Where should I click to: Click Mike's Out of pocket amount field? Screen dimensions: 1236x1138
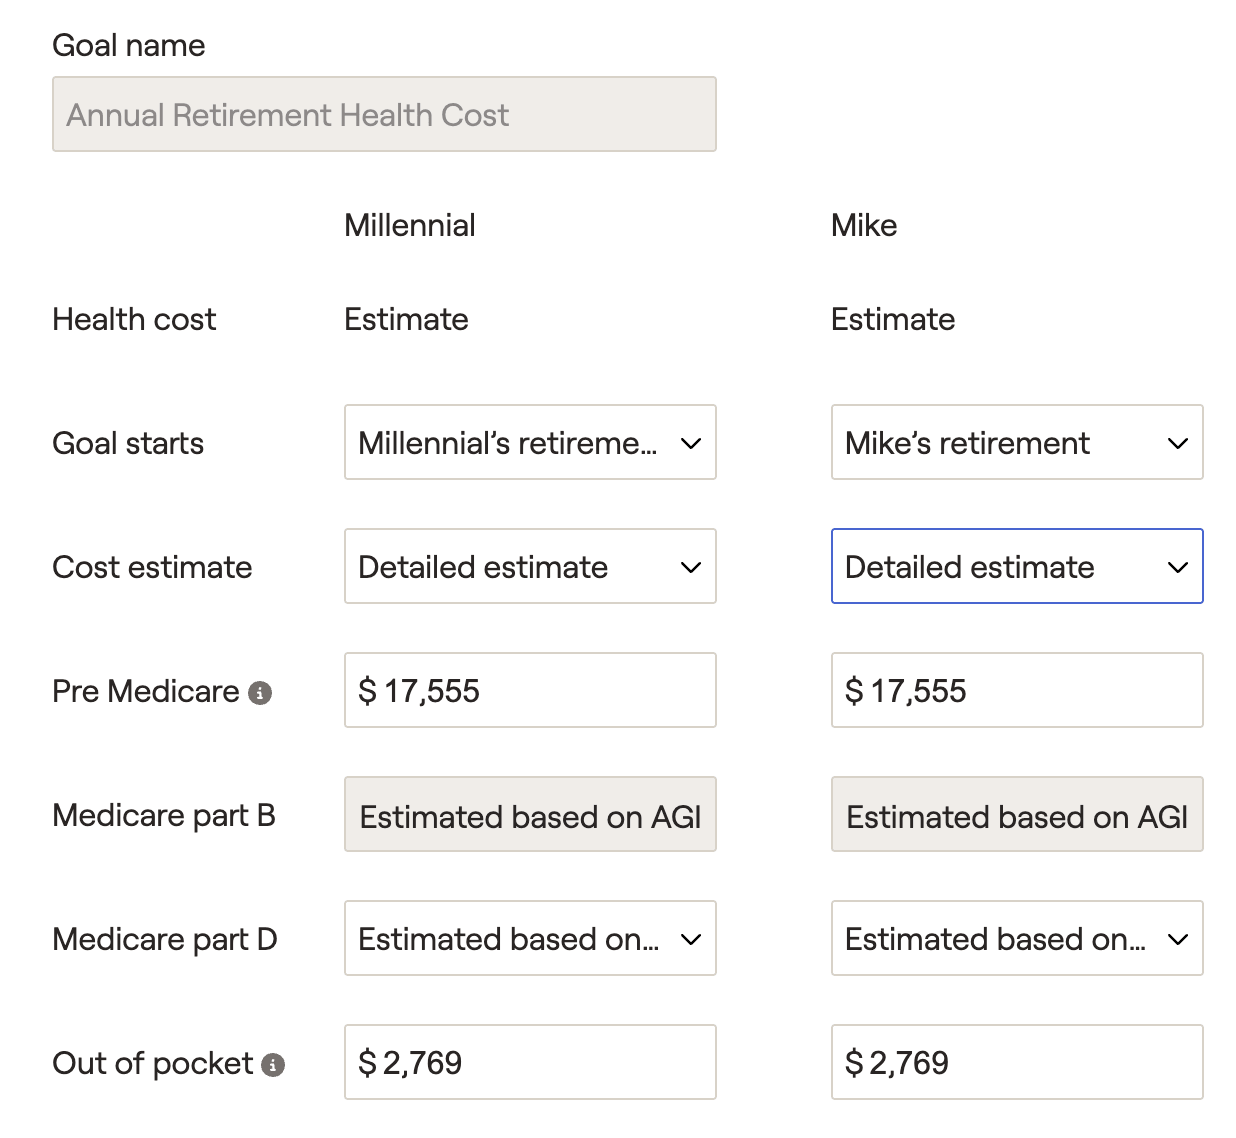(x=1016, y=1062)
